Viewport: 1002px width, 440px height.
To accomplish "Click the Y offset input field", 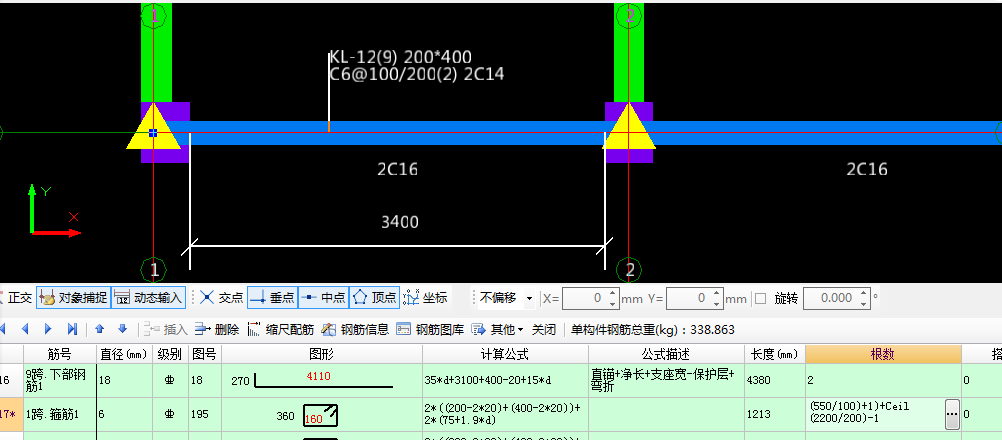I will pyautogui.click(x=688, y=298).
